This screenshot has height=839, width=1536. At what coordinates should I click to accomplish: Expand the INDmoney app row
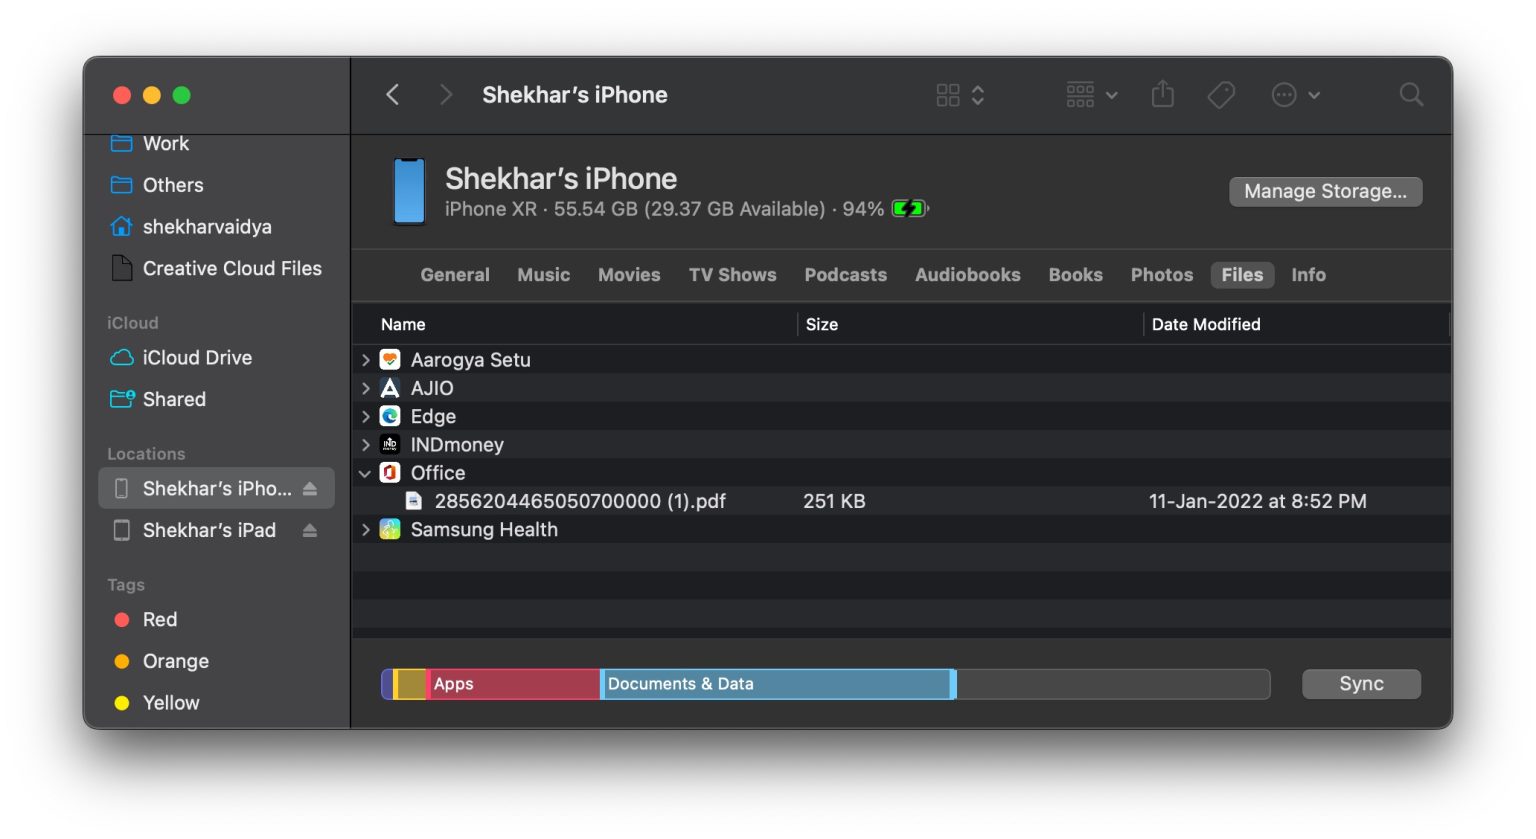tap(366, 445)
